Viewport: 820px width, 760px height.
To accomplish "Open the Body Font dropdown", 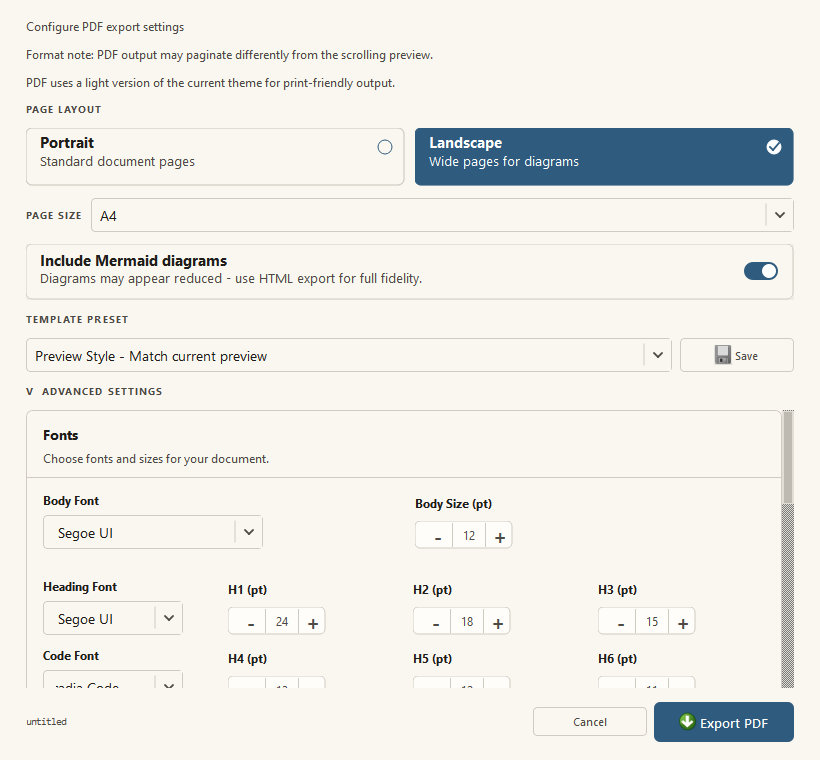I will (x=153, y=532).
